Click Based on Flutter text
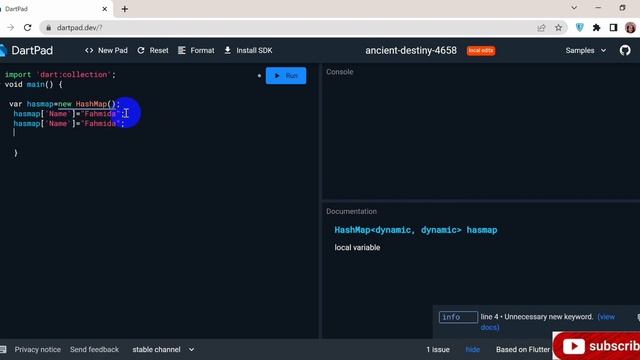Screen dimensions: 640x360 523,349
